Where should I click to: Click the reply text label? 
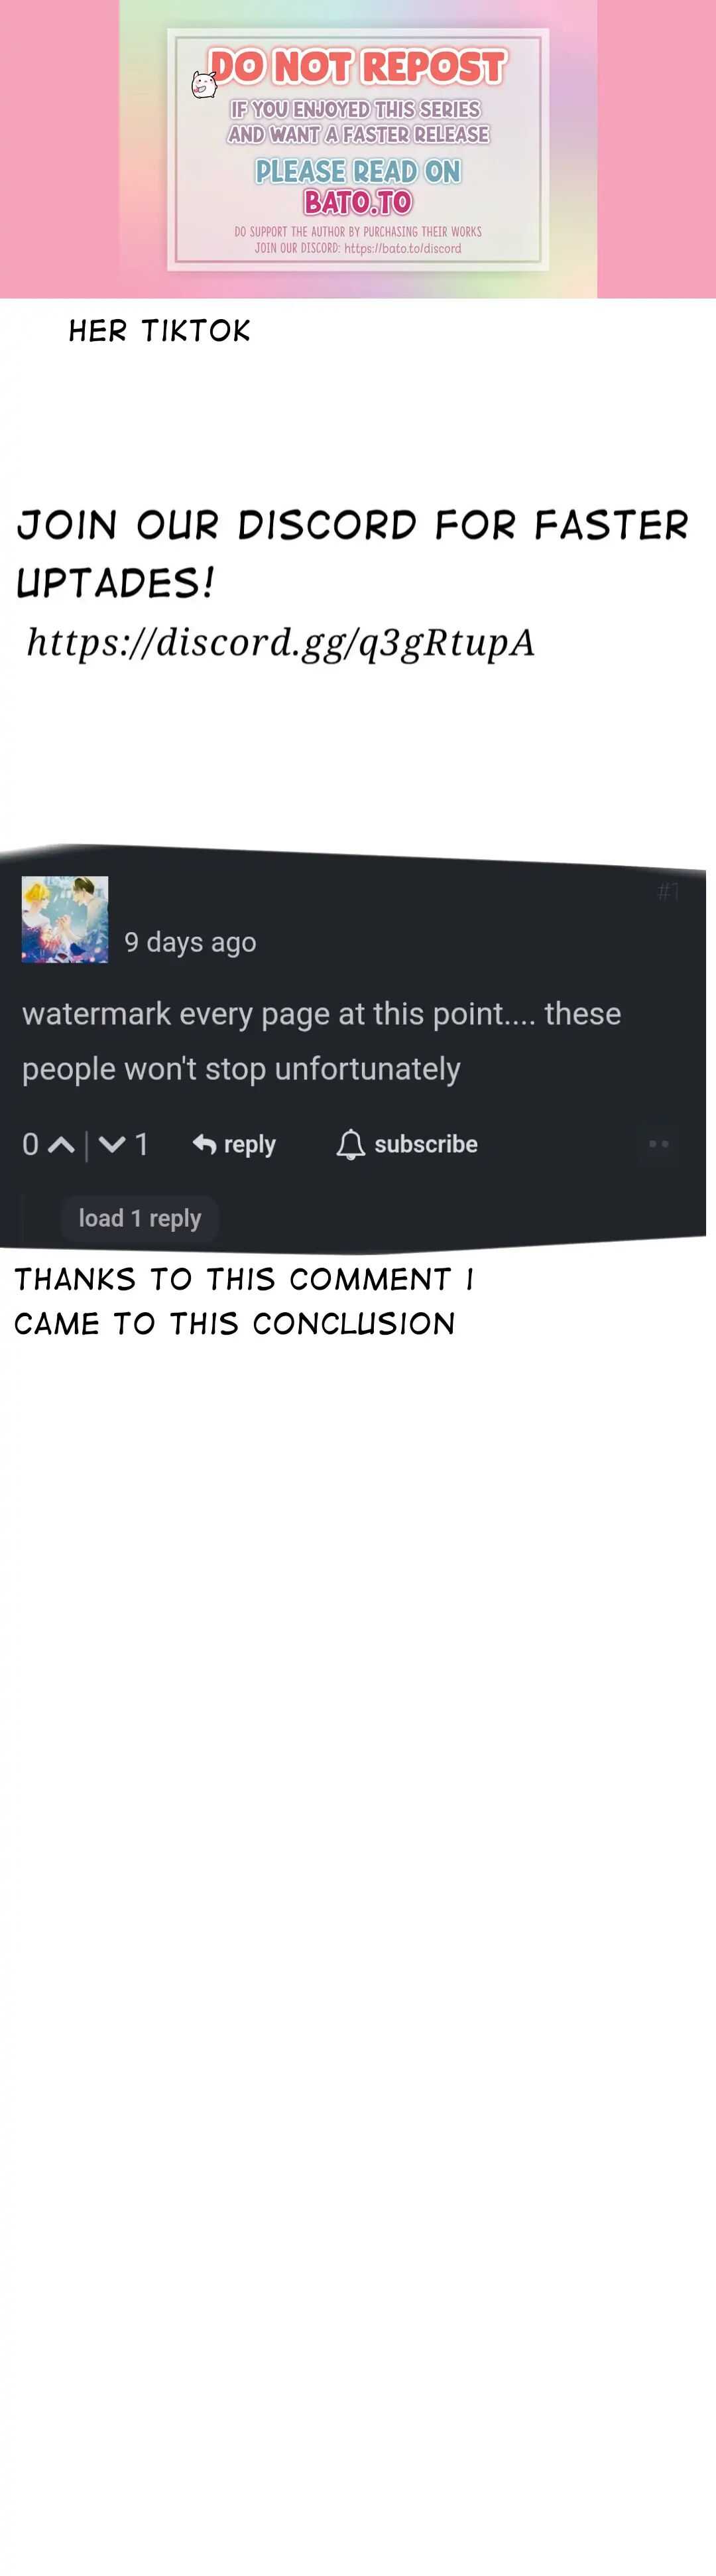click(x=250, y=1144)
